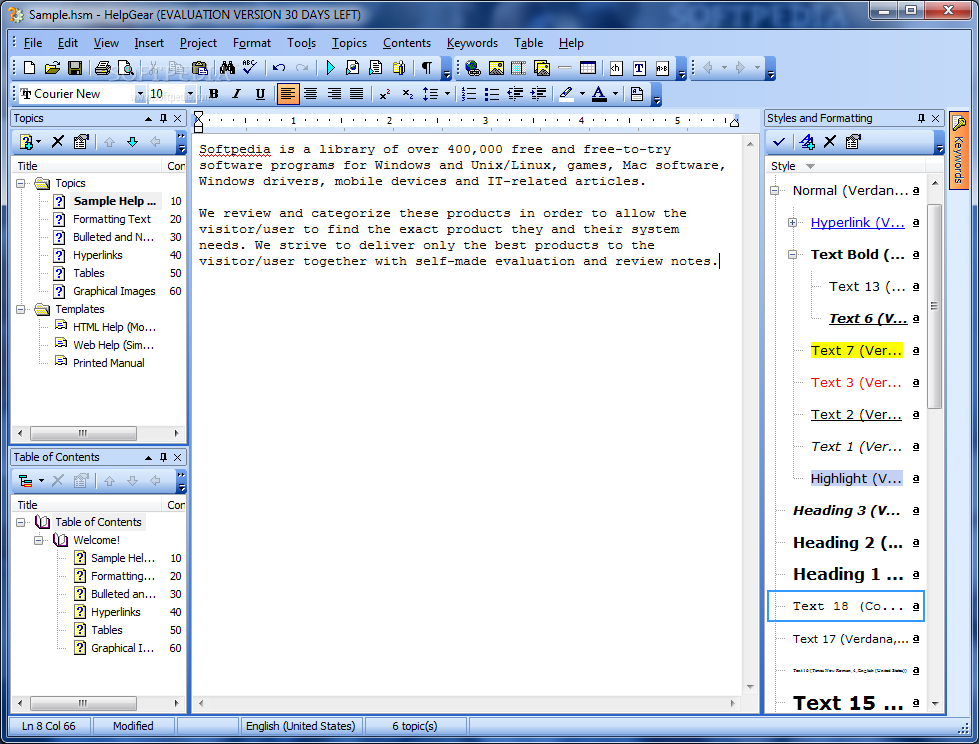Screen dimensions: 979x744
Task: Open the Table menu
Action: [x=528, y=43]
